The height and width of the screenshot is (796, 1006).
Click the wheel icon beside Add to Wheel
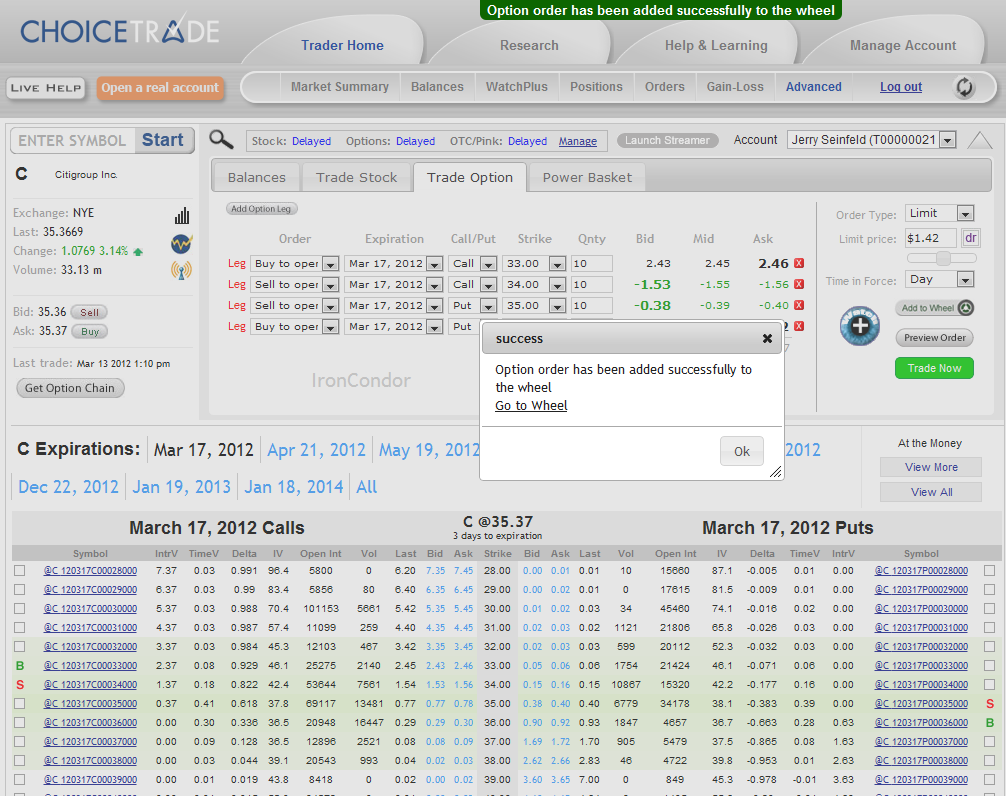pyautogui.click(x=966, y=308)
